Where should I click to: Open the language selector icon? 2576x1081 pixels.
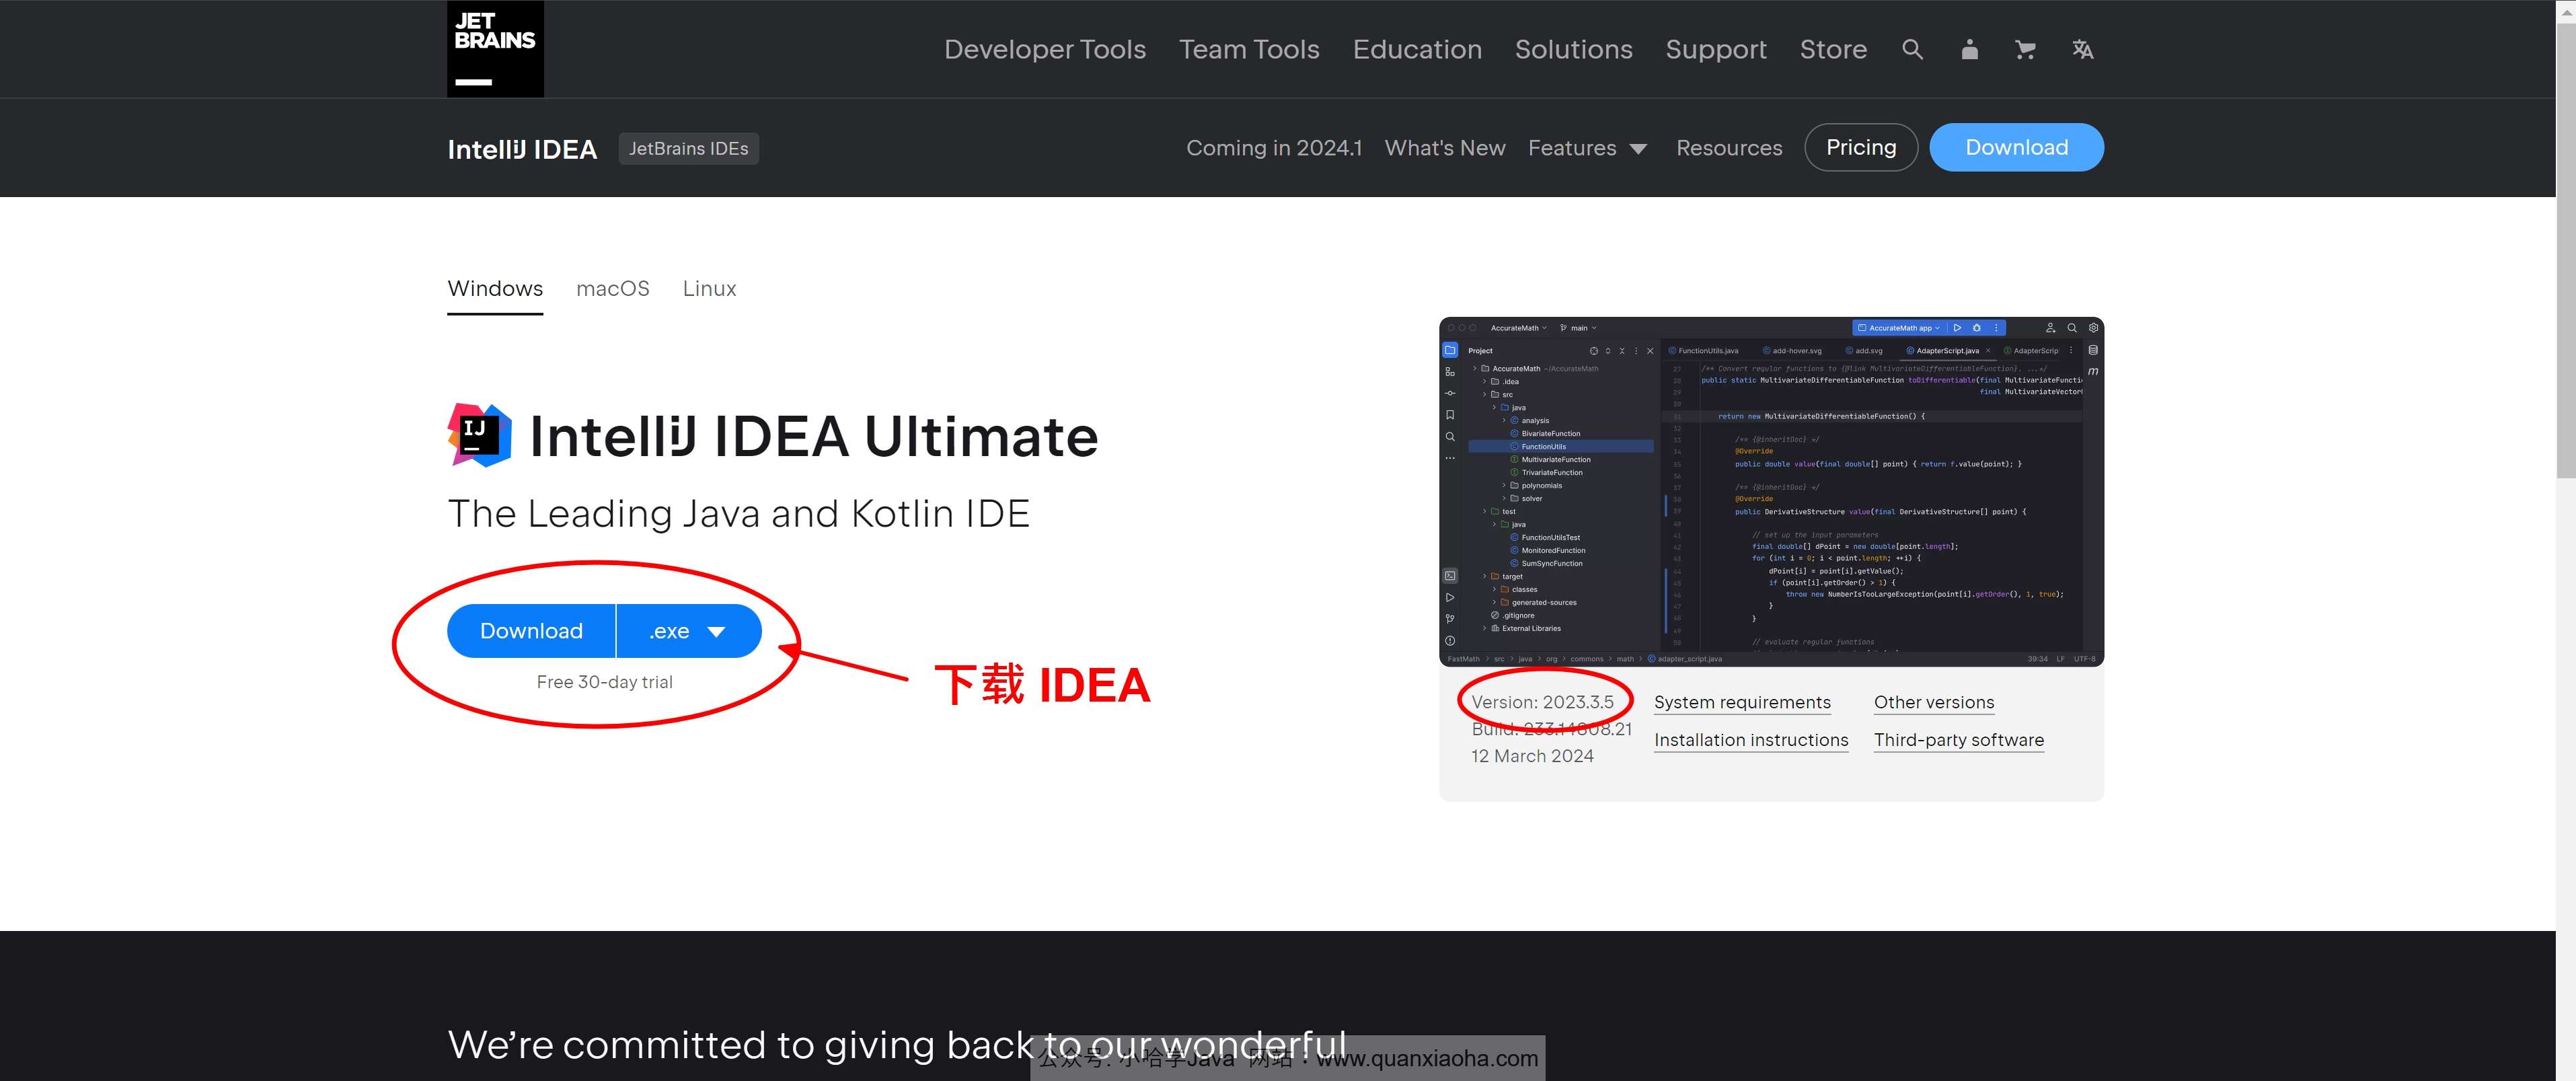[x=2082, y=49]
